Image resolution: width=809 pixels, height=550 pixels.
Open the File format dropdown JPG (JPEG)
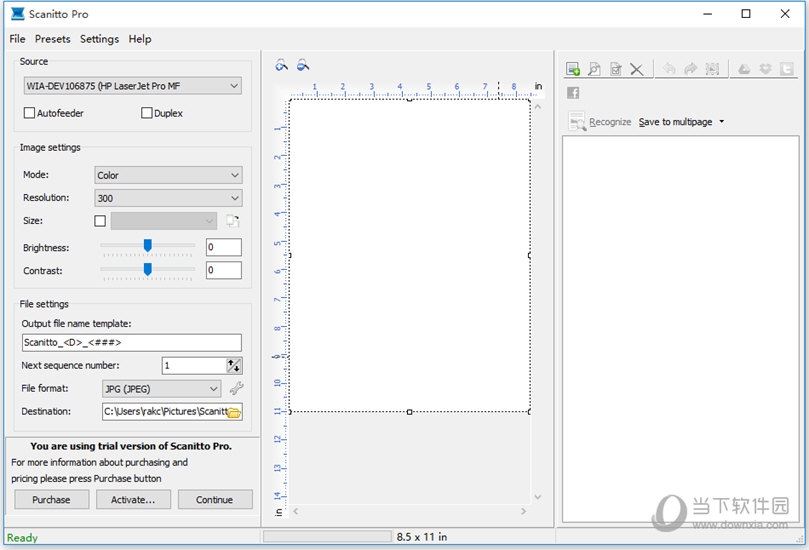161,389
